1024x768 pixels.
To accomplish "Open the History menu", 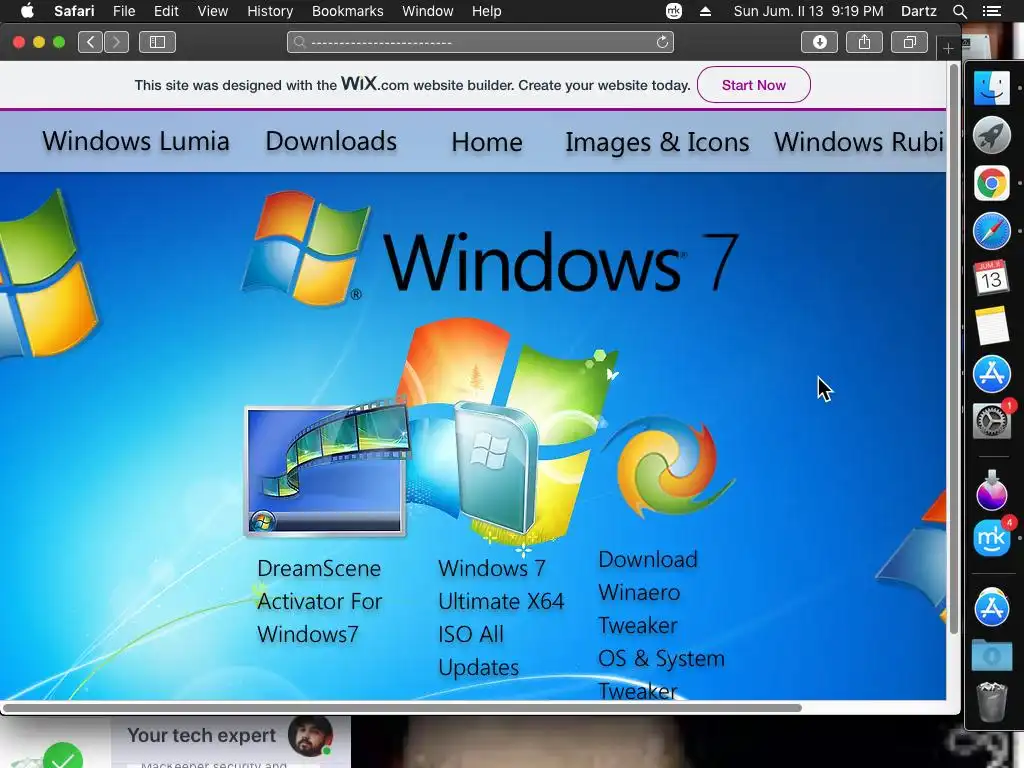I will coord(270,11).
